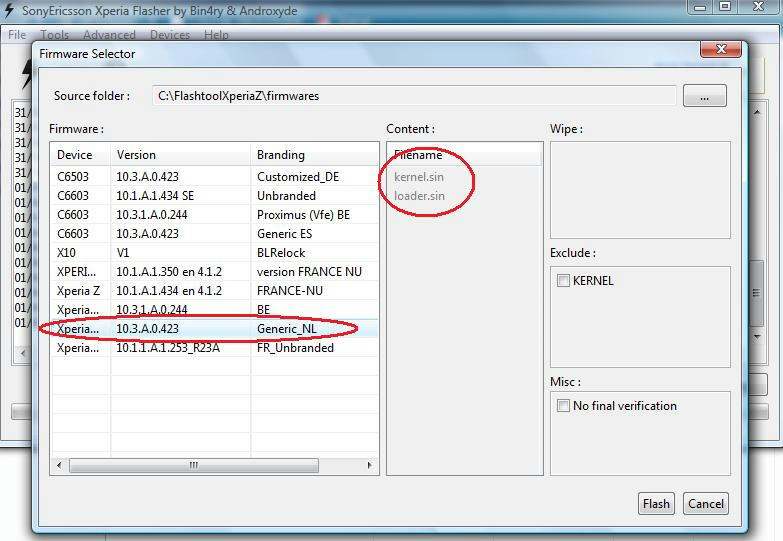
Task: Click the Source folder path field
Action: [x=414, y=95]
